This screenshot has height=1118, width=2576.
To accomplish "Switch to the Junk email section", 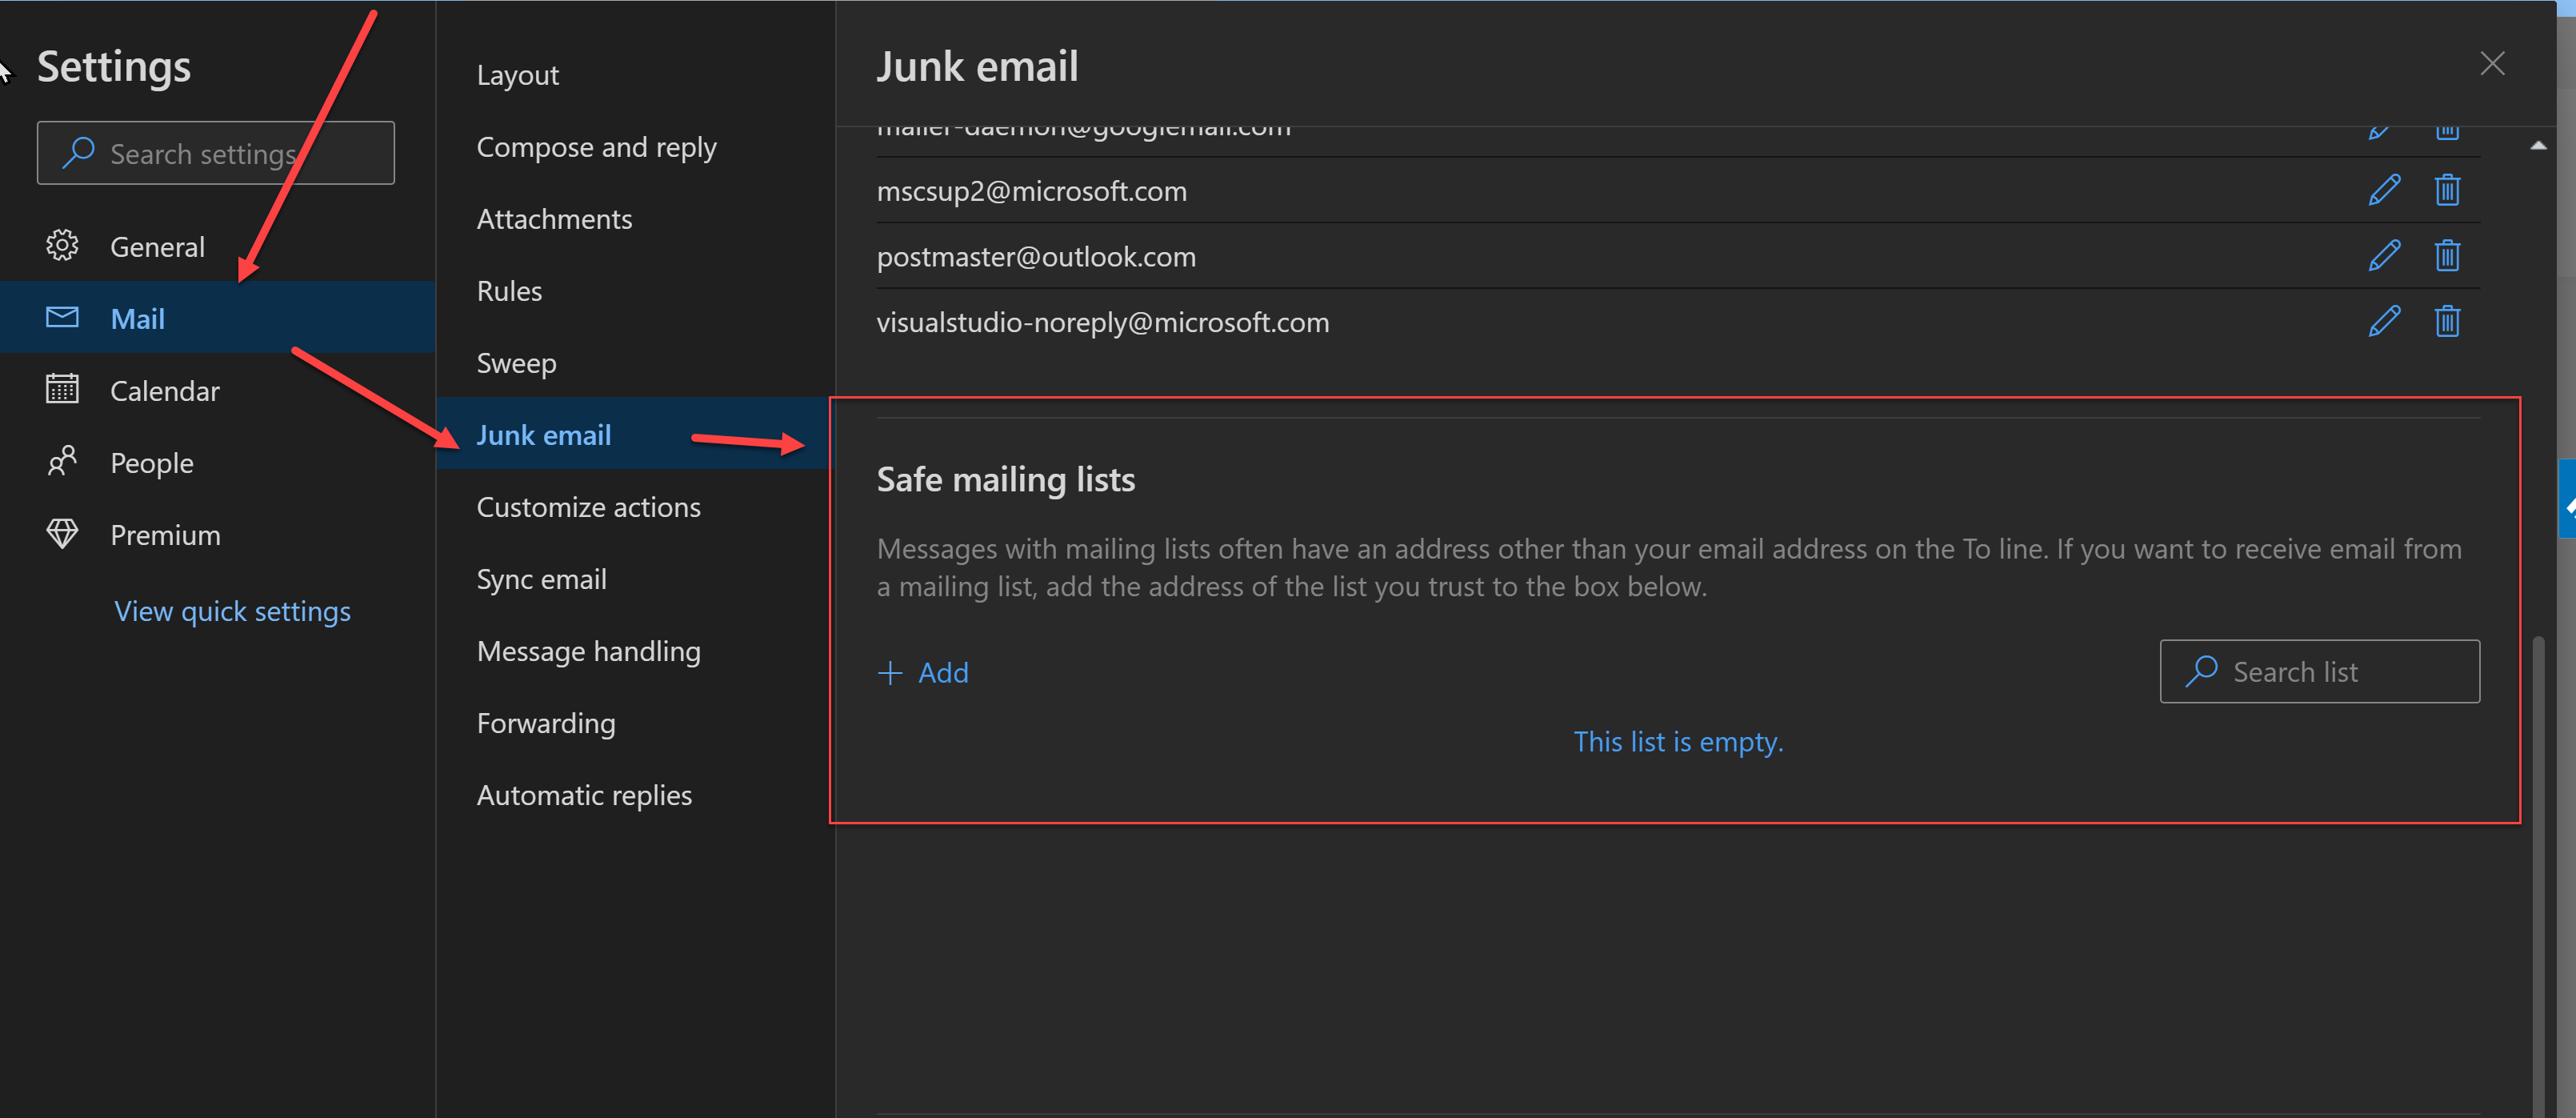I will coord(544,434).
